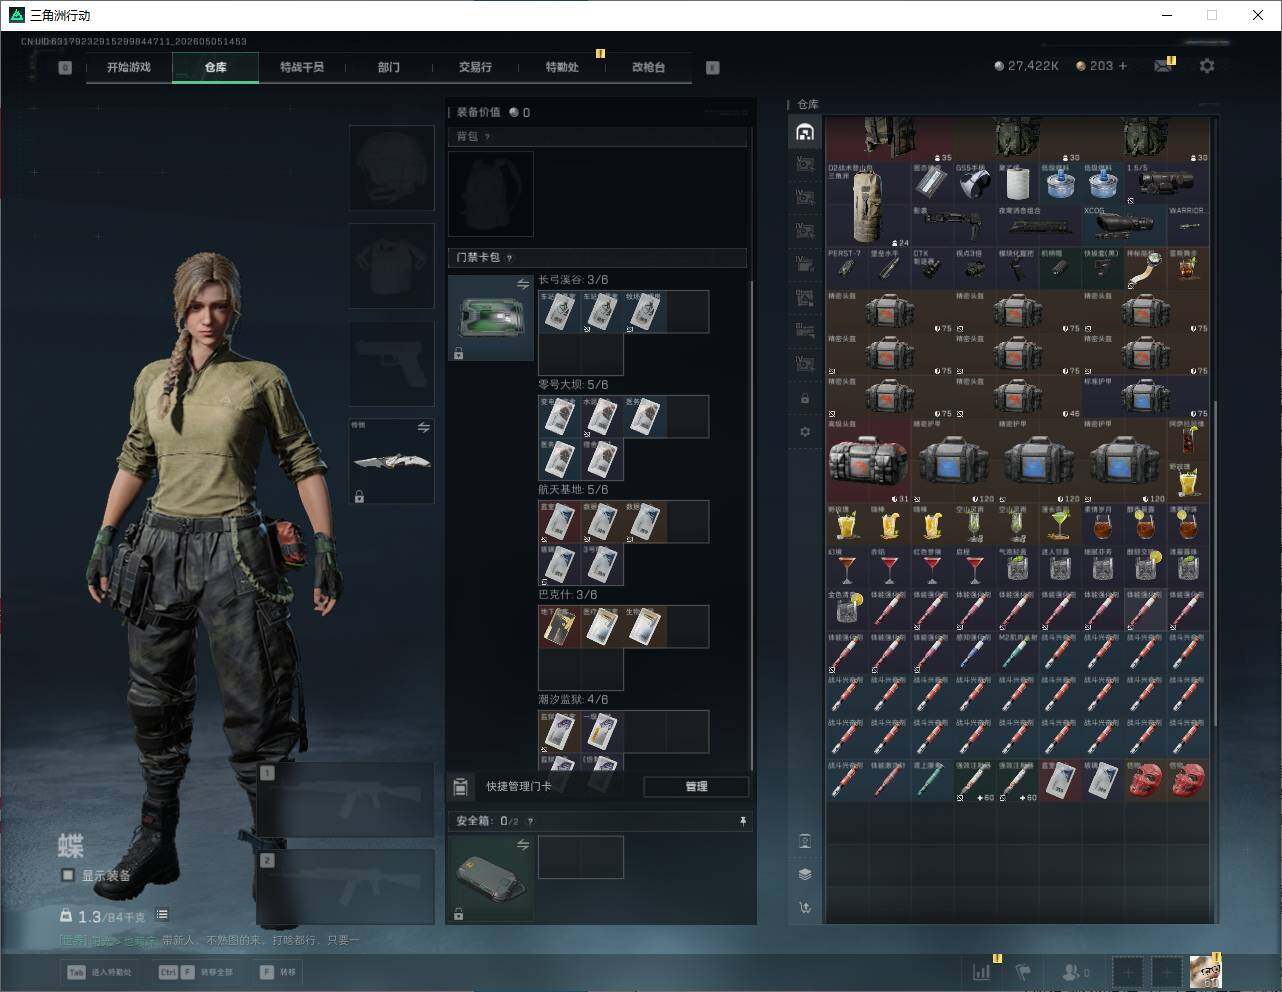Click the help icon next to 门禁卡包
1282x992 pixels.
(509, 258)
